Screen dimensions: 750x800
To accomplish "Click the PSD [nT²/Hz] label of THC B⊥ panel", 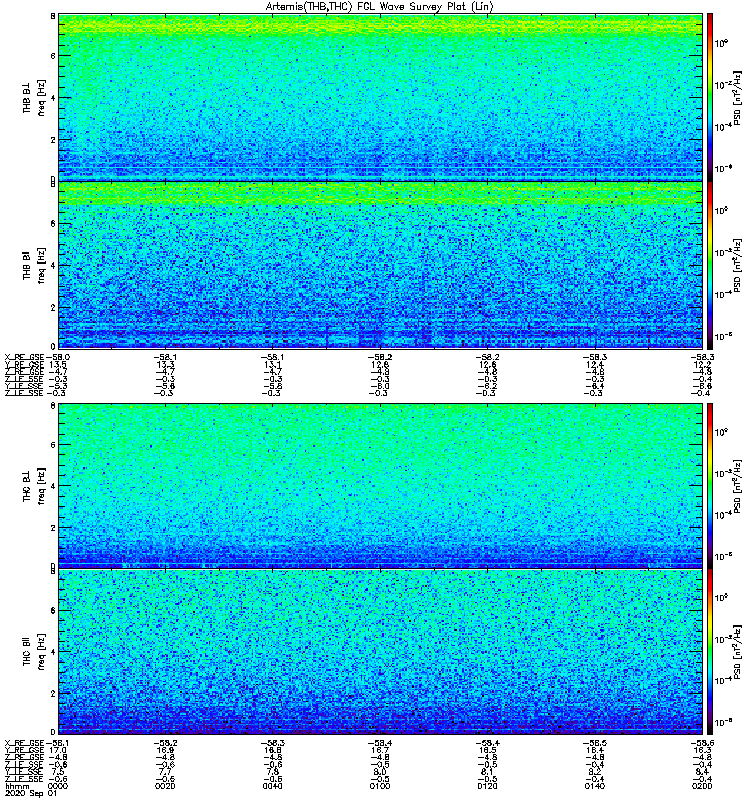I will pos(738,485).
